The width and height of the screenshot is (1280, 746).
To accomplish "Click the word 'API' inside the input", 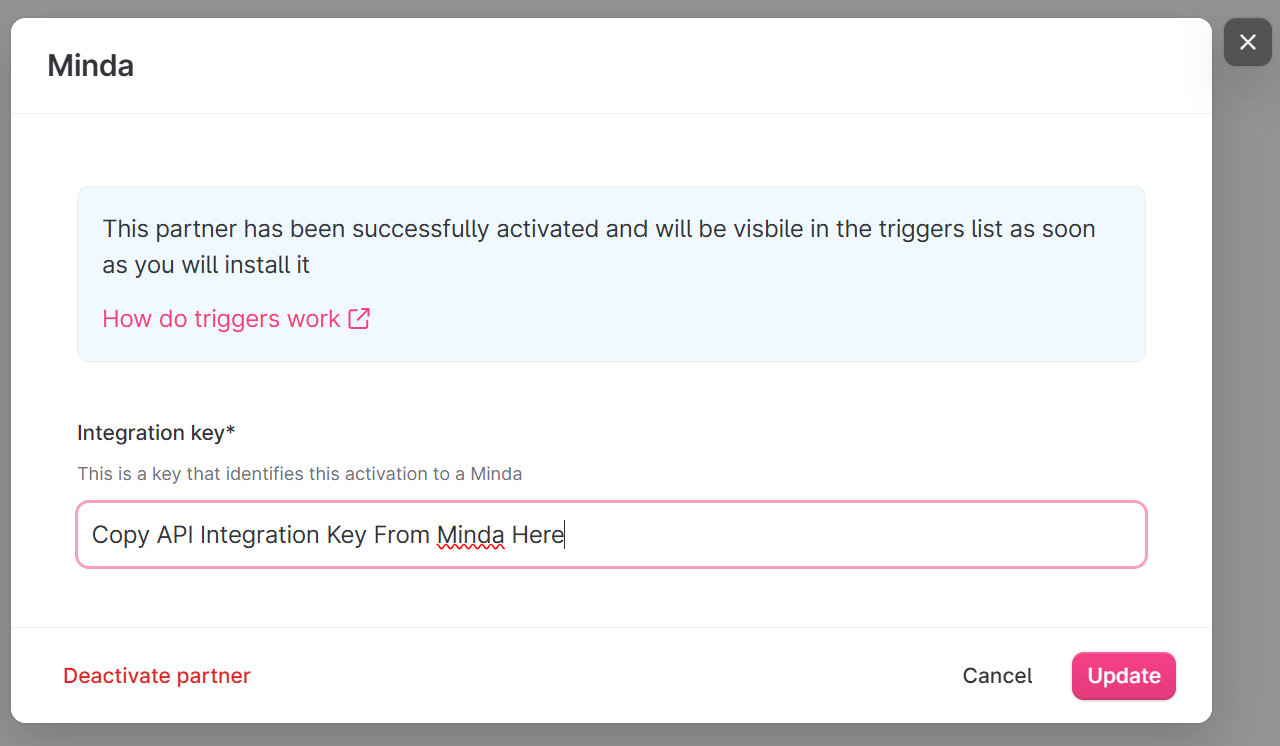I will click(x=175, y=535).
